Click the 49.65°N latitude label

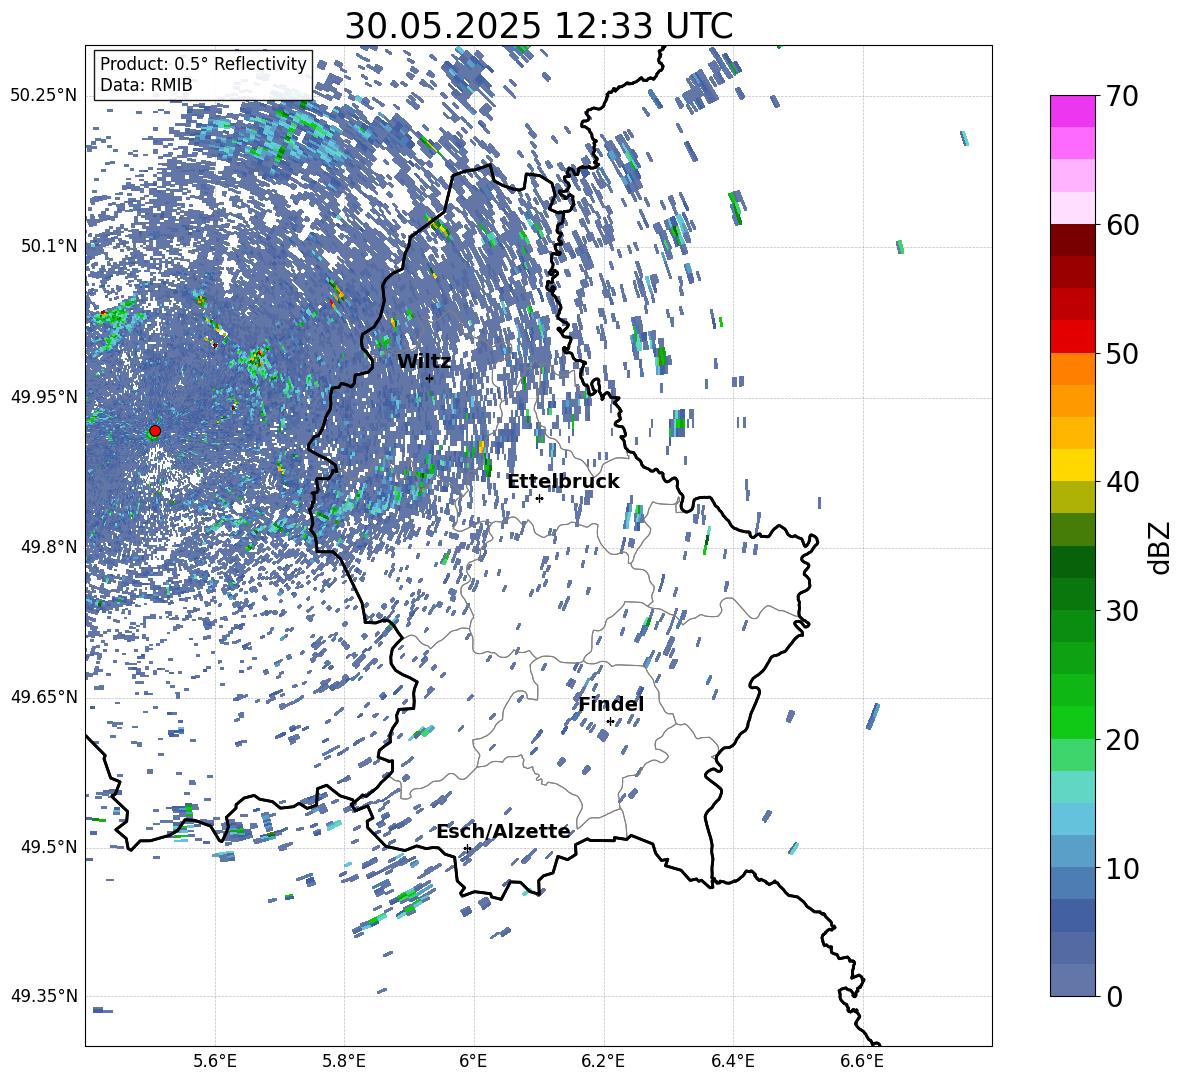[44, 696]
